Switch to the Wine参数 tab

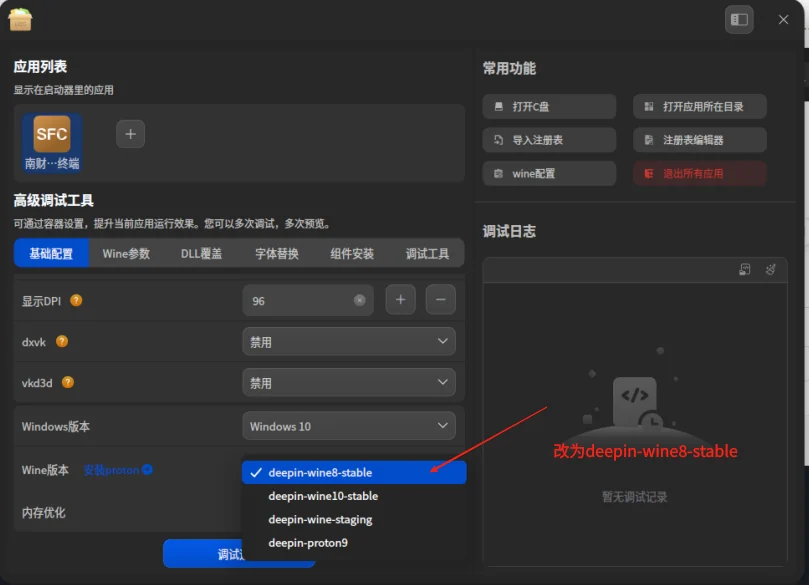[126, 253]
